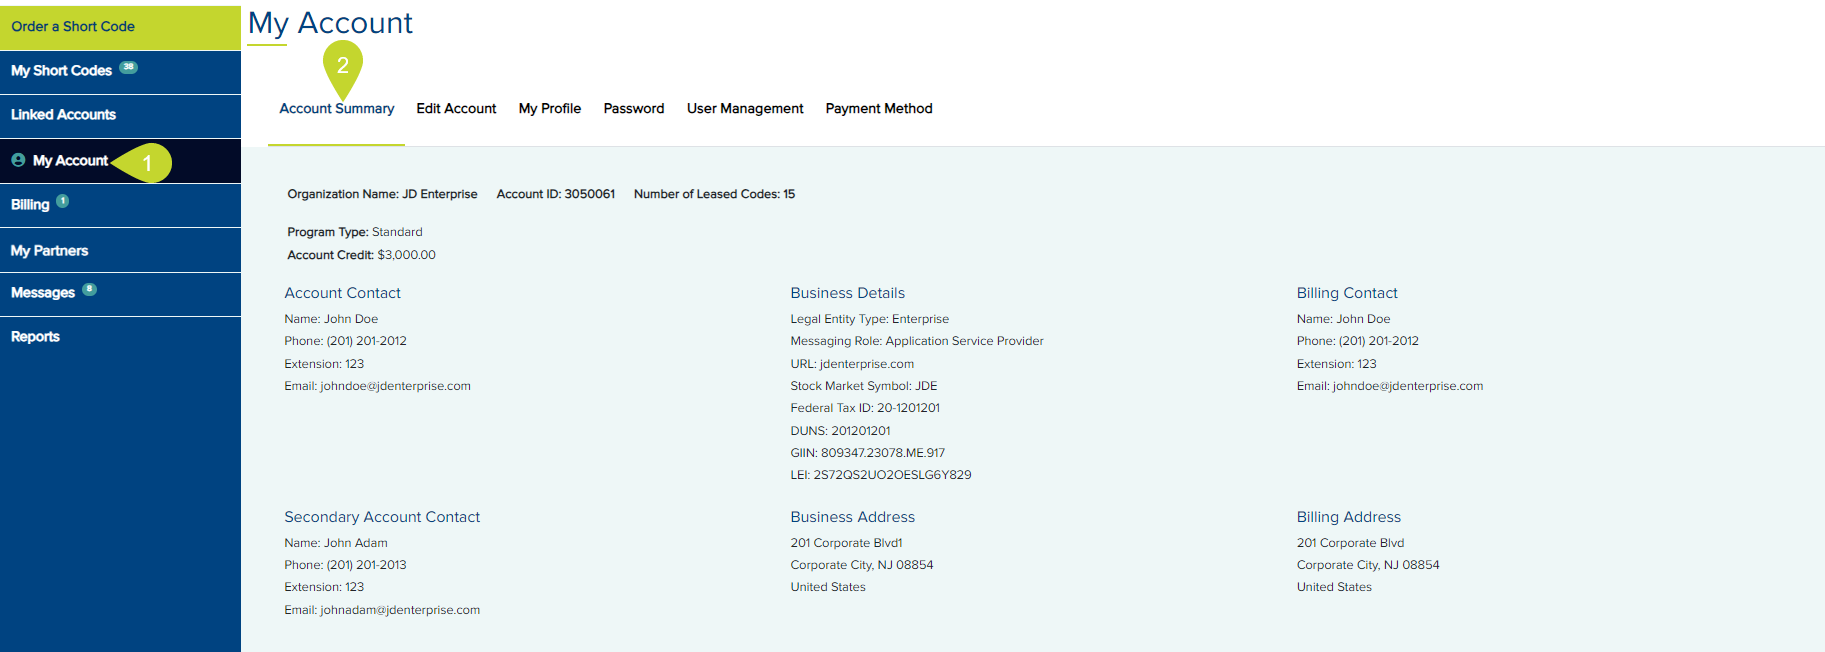Screen dimensions: 1825x652
Task: Click the green callout marker numbered 1
Action: pyautogui.click(x=147, y=162)
